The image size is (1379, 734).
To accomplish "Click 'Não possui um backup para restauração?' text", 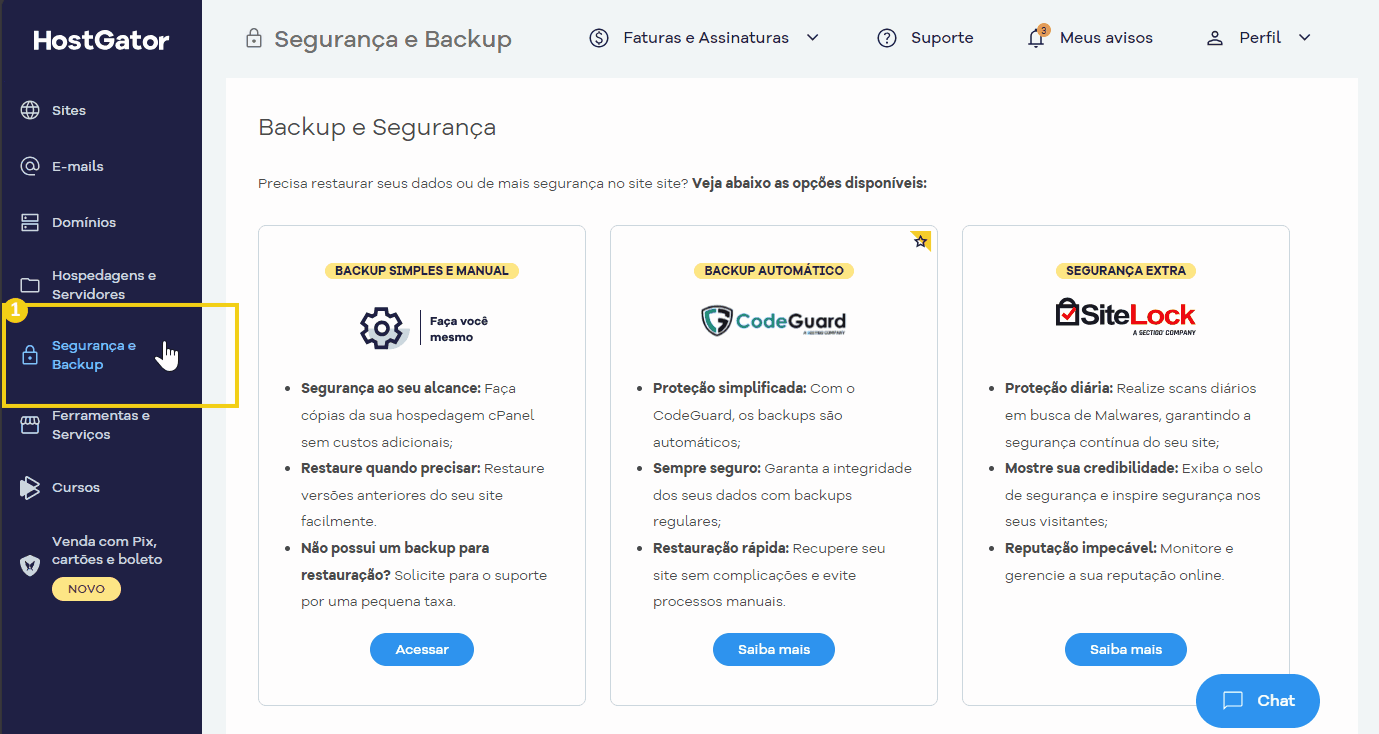I will [395, 562].
